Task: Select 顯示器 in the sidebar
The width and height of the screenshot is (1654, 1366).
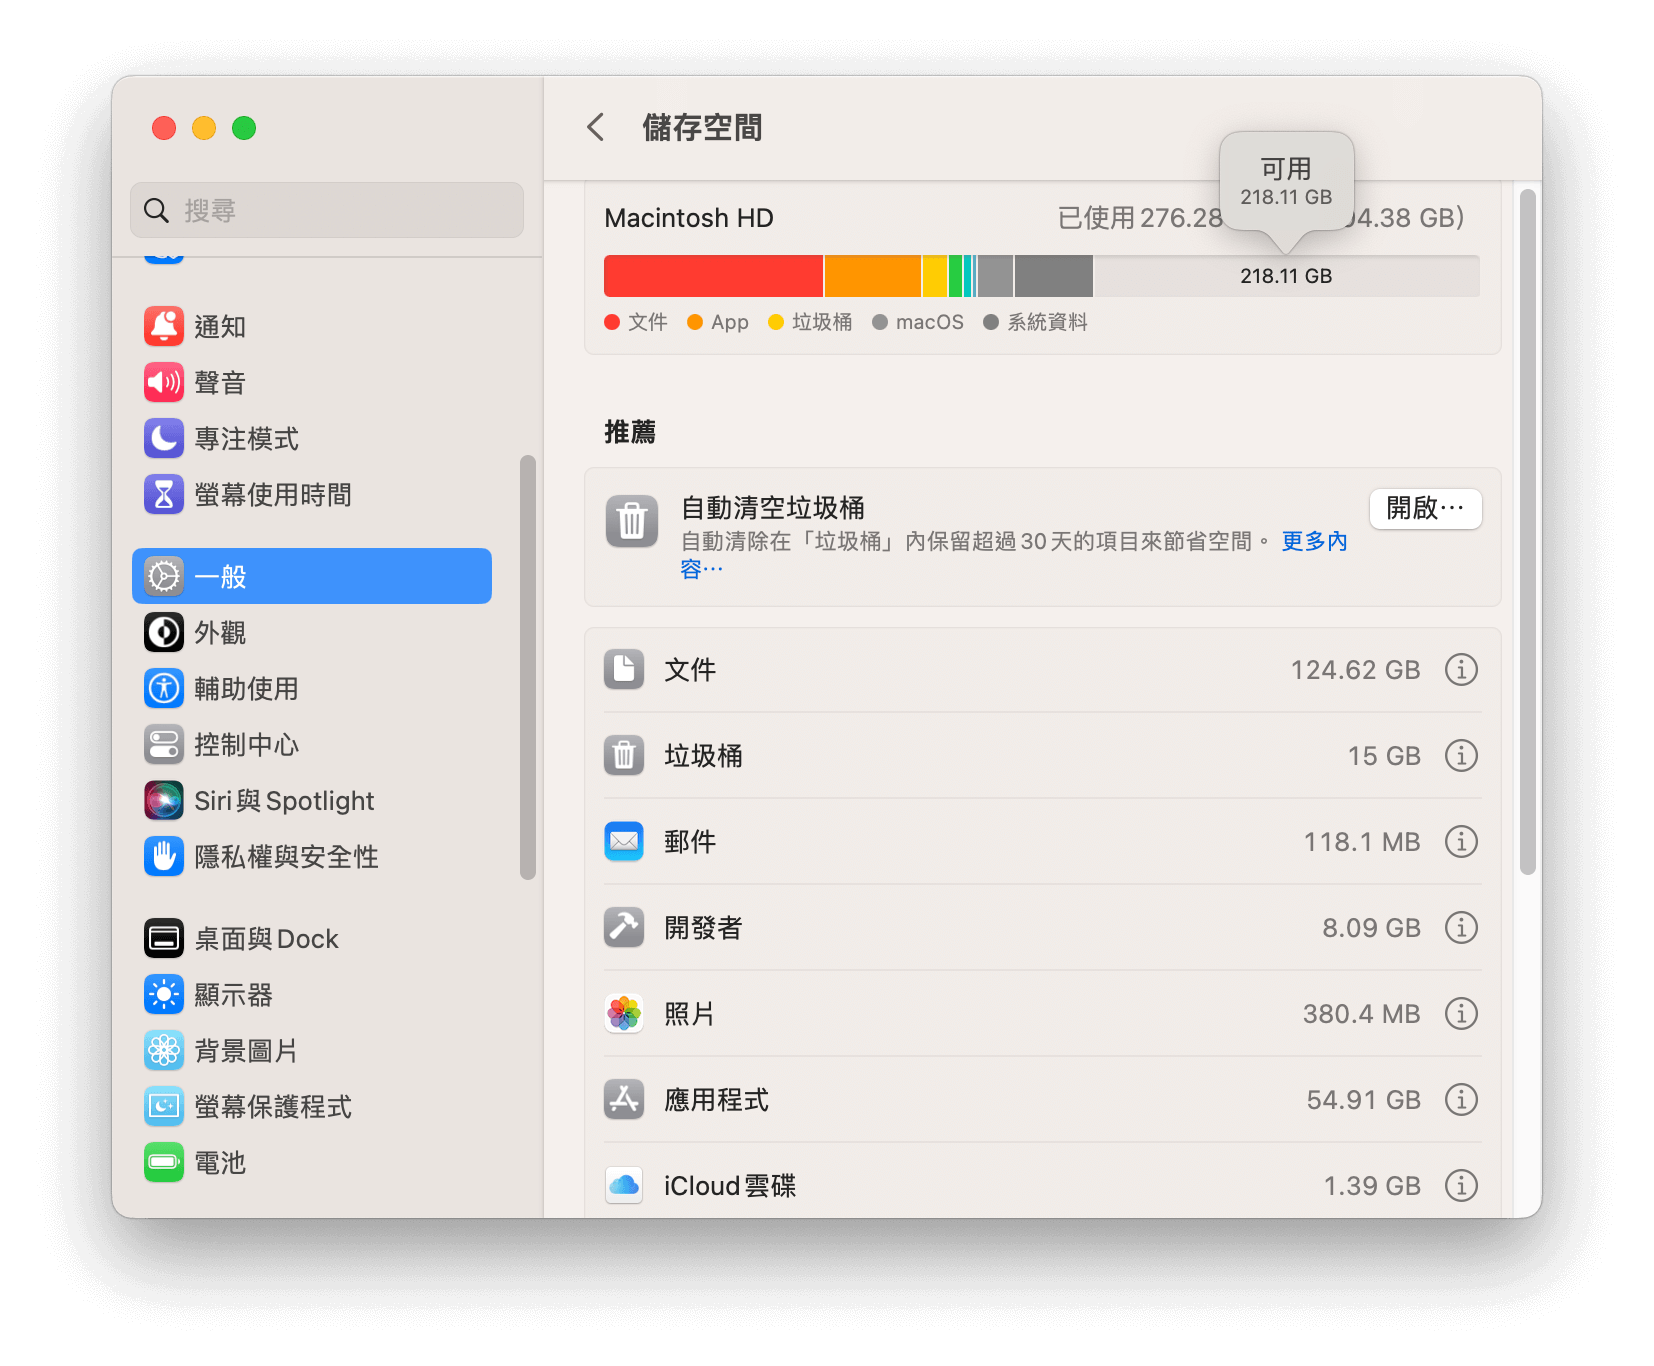Action: click(x=312, y=994)
